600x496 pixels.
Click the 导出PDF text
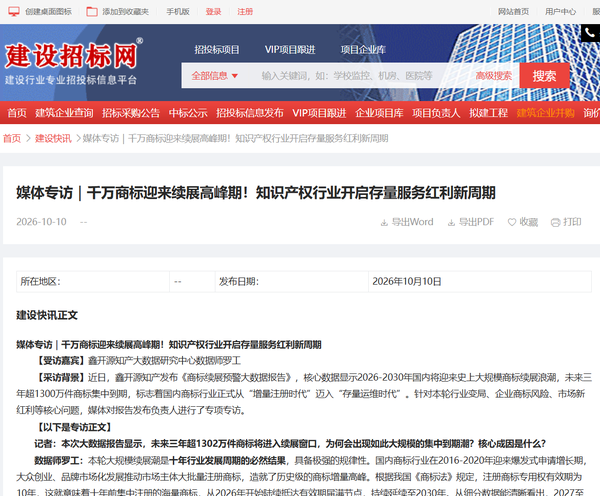pos(476,222)
